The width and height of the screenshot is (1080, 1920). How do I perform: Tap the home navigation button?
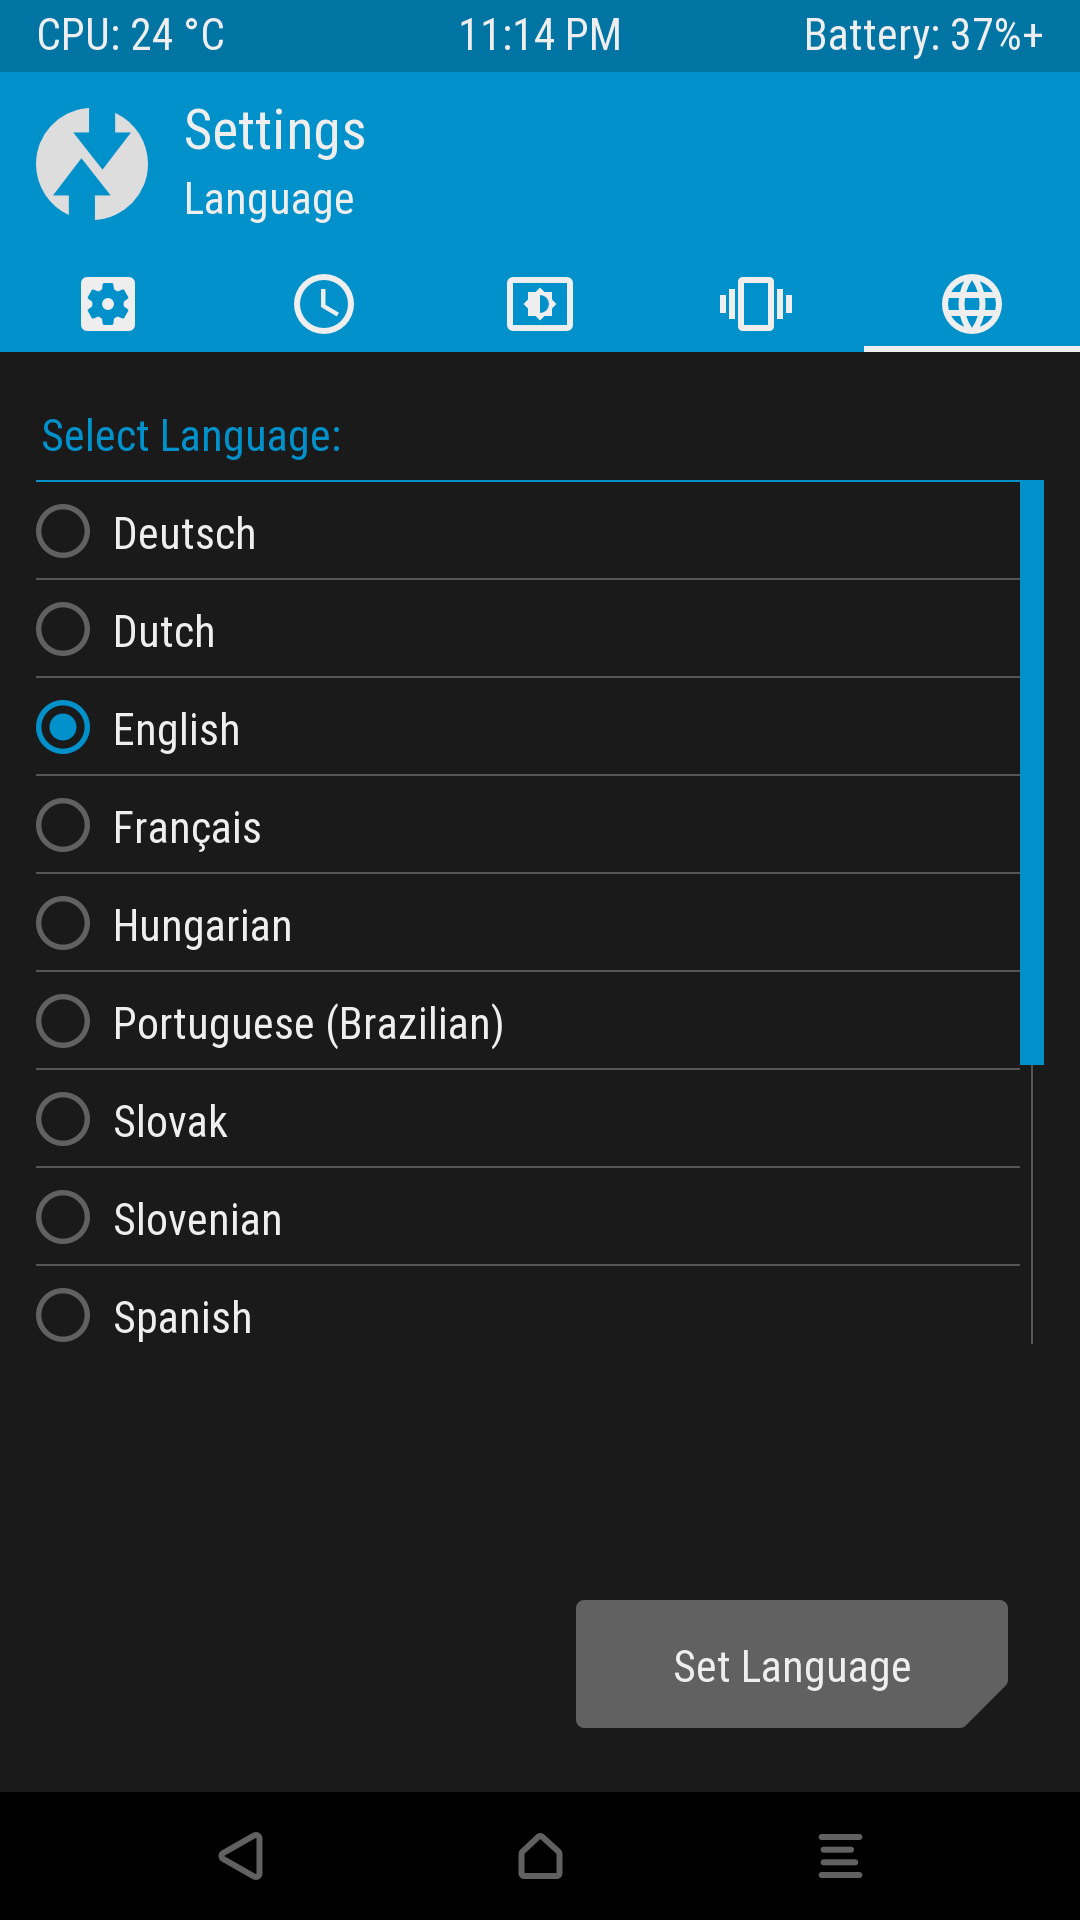coord(540,1857)
